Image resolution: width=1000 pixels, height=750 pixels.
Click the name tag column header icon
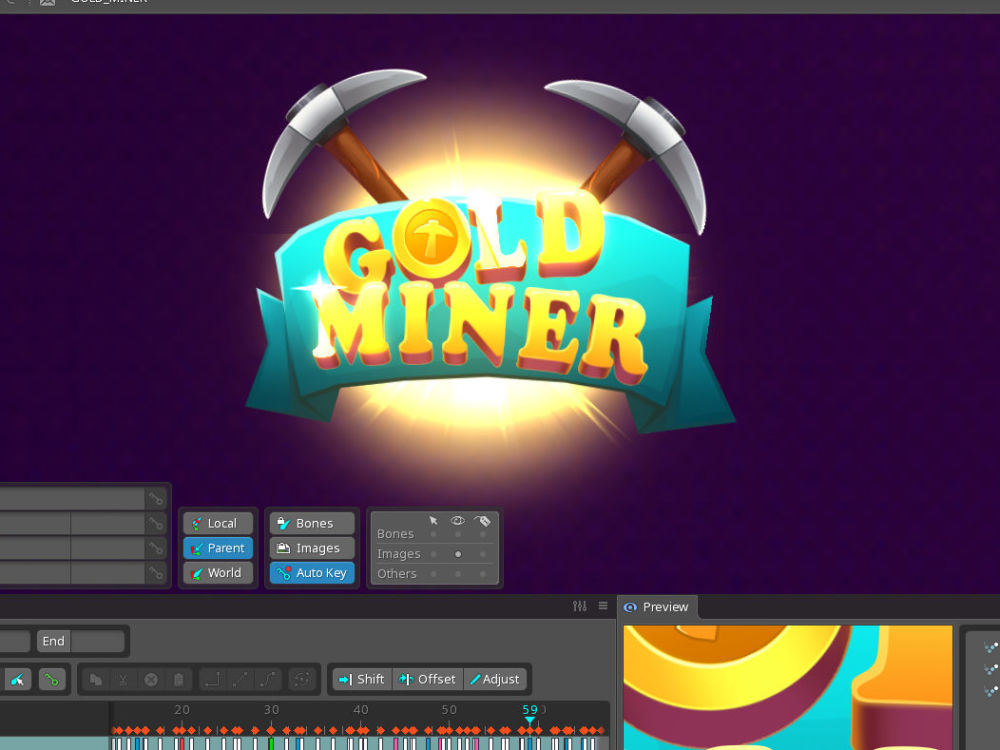coord(483,520)
